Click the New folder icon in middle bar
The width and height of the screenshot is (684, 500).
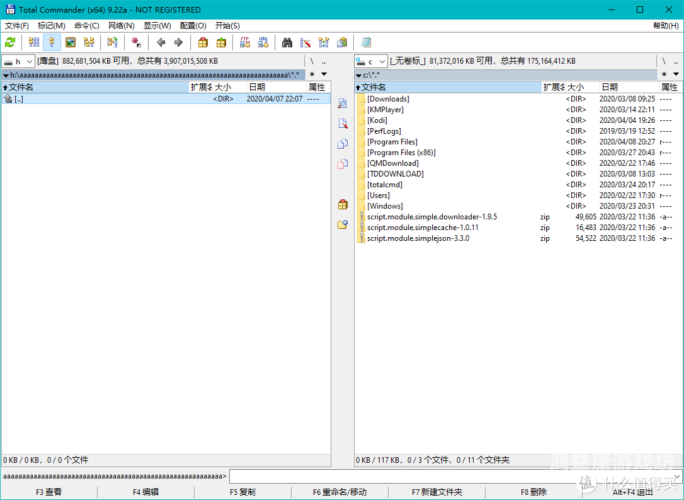(343, 224)
